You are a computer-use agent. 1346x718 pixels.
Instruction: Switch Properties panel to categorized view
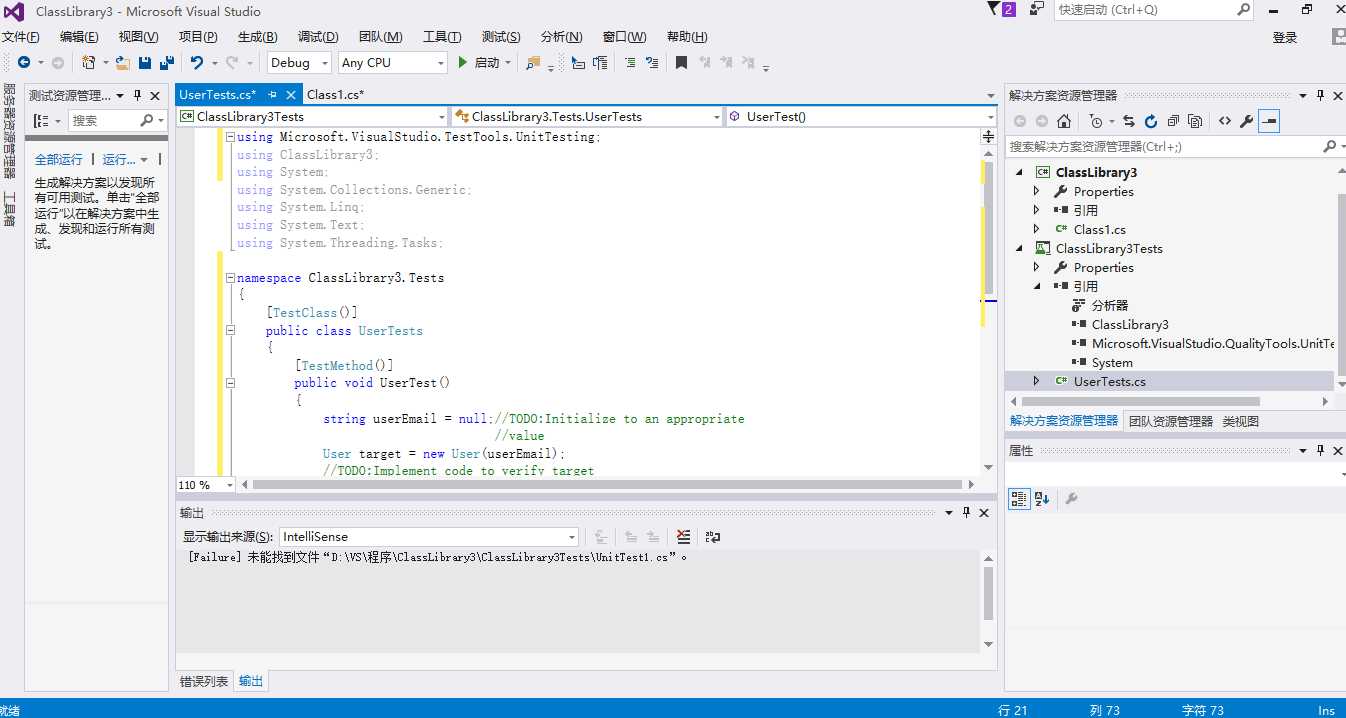click(x=1019, y=499)
